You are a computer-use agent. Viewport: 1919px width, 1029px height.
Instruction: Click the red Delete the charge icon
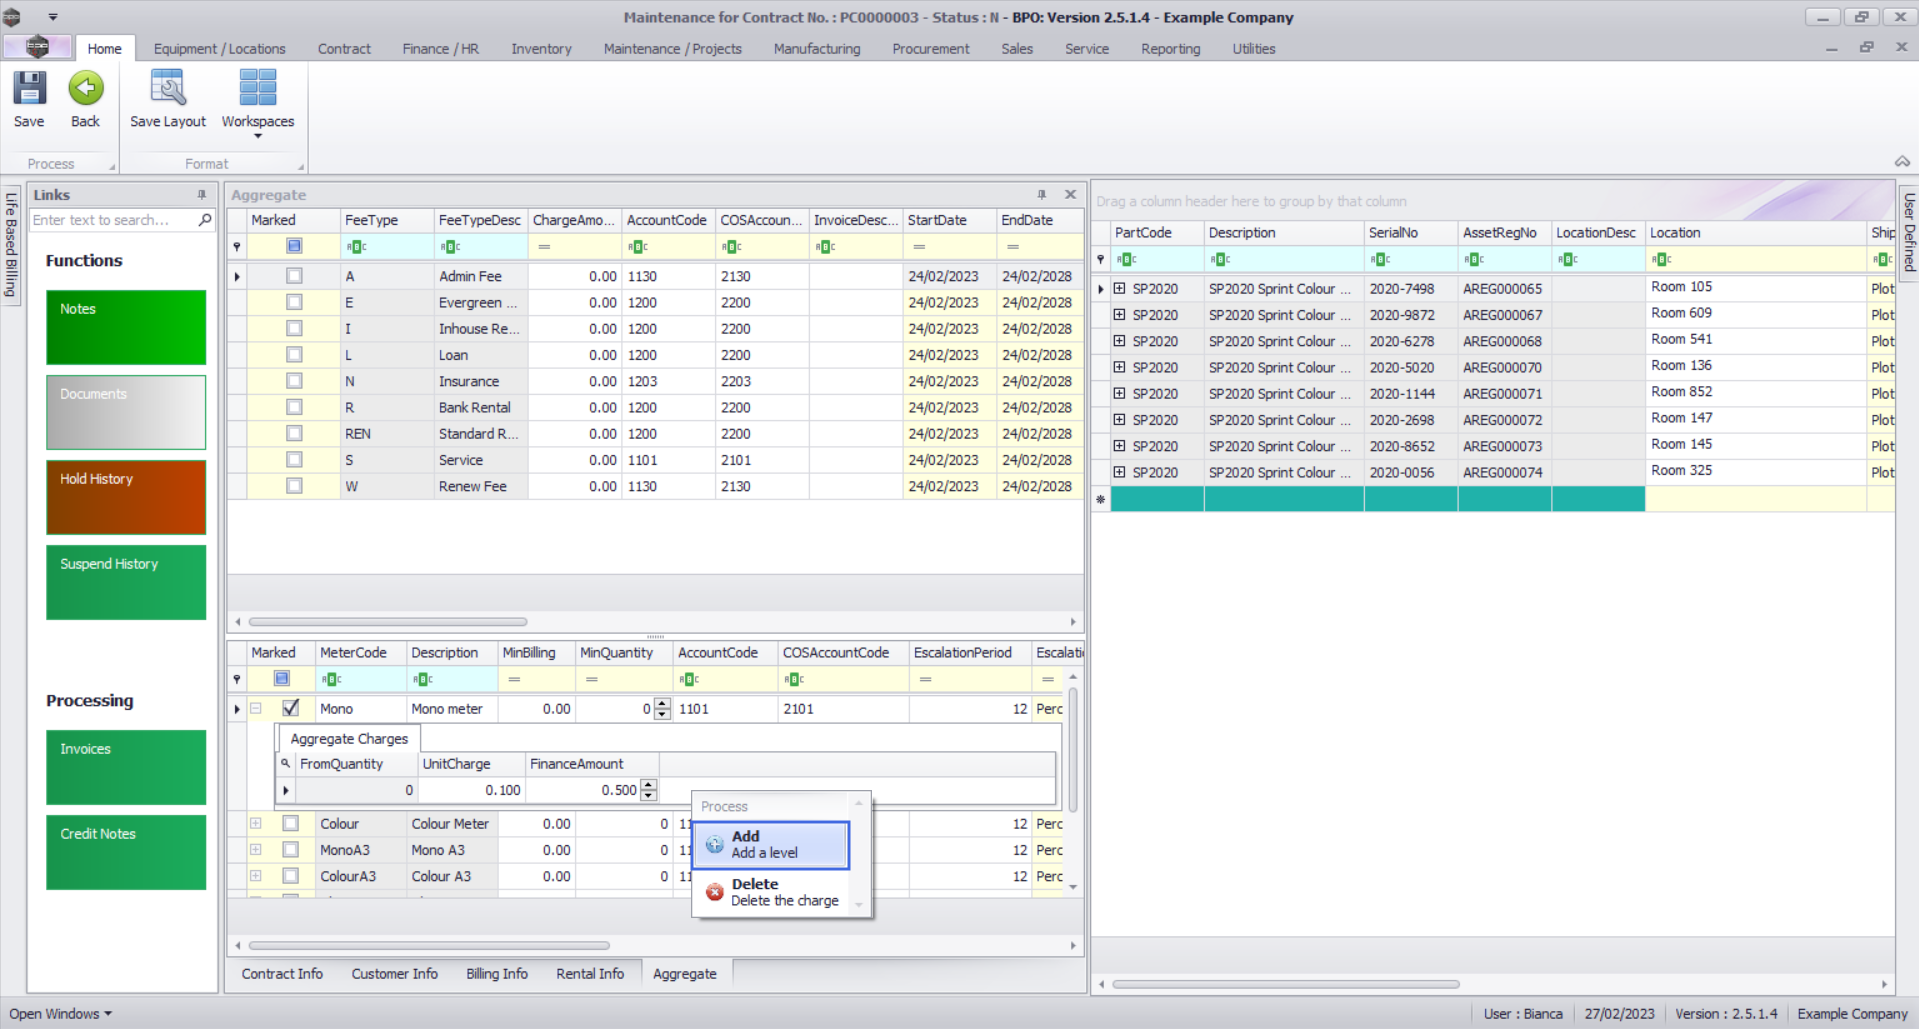pyautogui.click(x=715, y=892)
